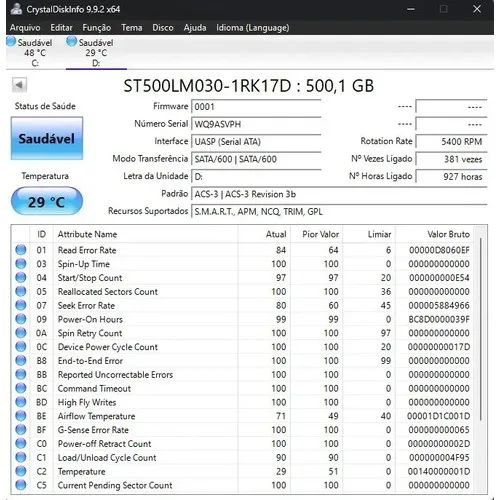
Task: Click the Valor Bruto column header
Action: pos(435,234)
